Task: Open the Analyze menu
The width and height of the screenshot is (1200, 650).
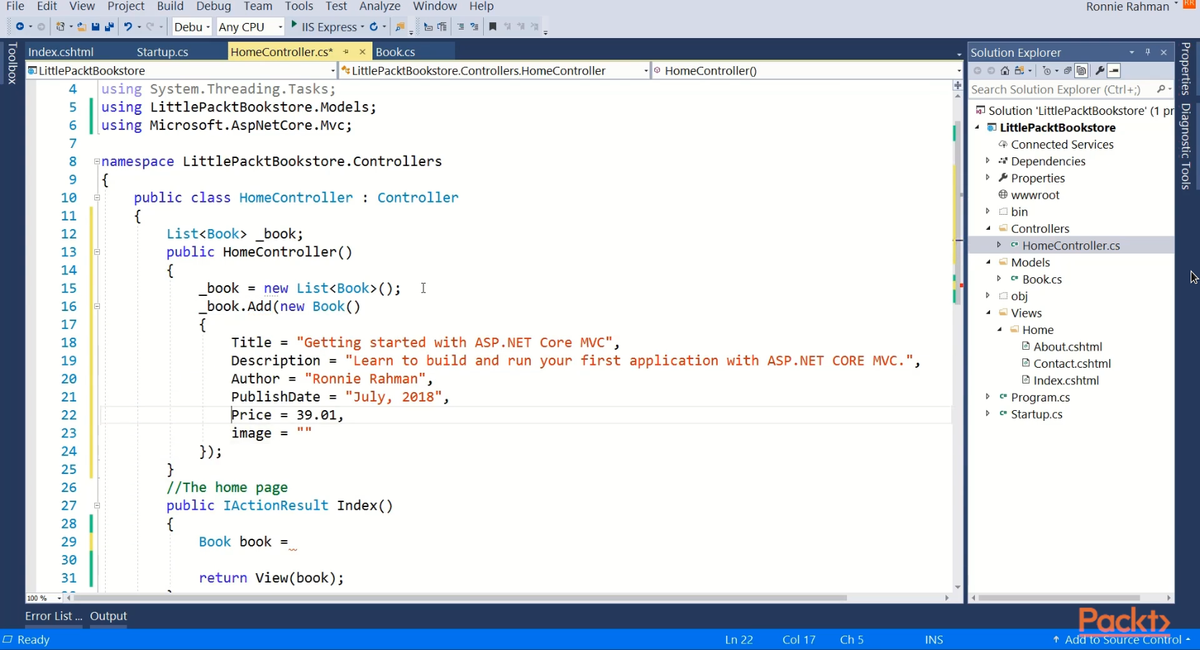Action: [x=380, y=6]
